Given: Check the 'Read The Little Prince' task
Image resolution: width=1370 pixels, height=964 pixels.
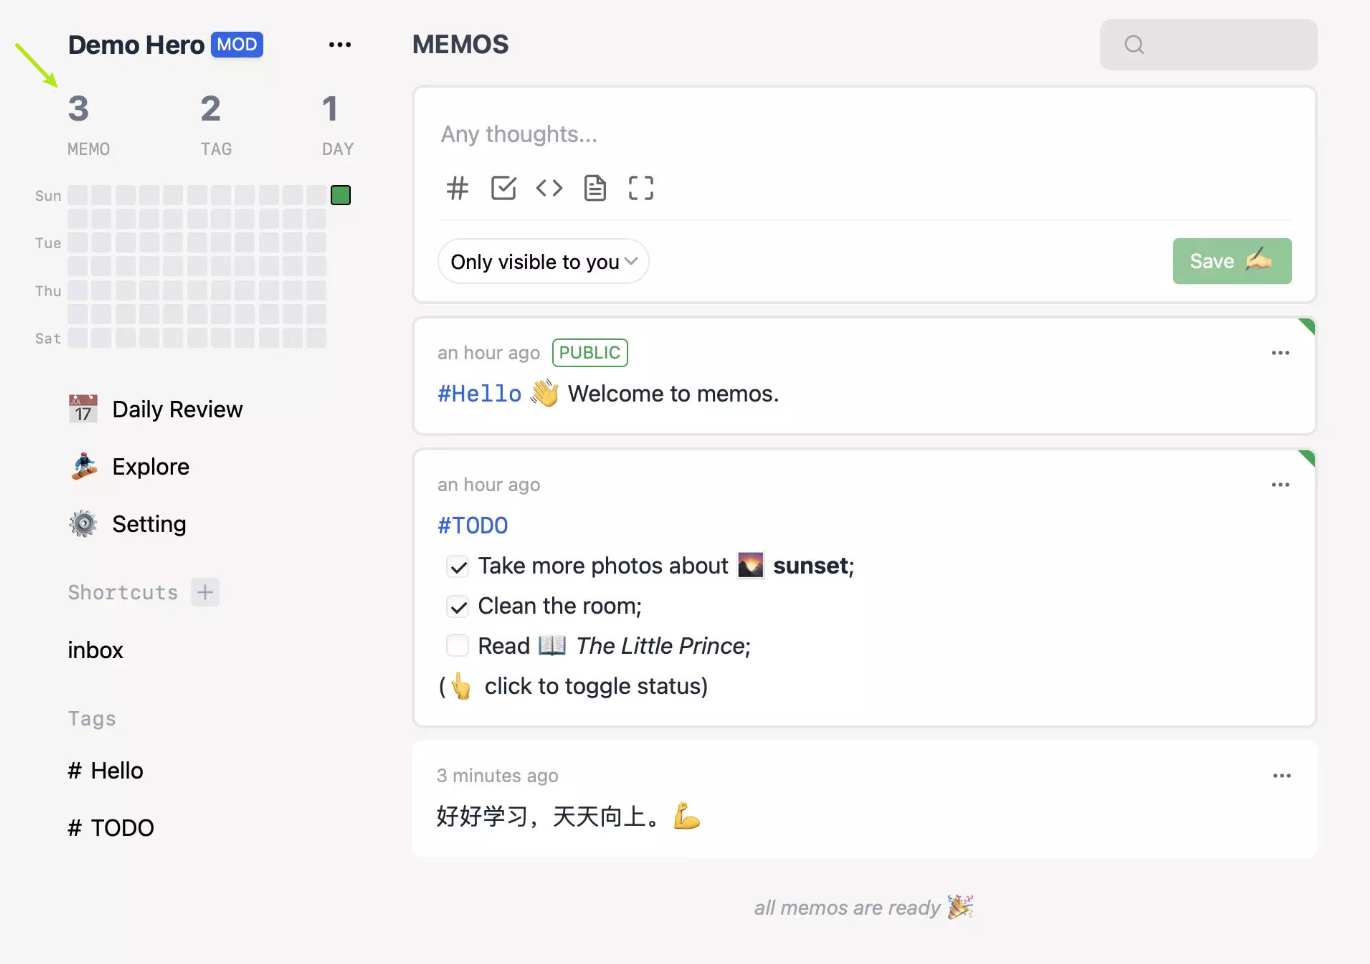Looking at the screenshot, I should coord(458,646).
